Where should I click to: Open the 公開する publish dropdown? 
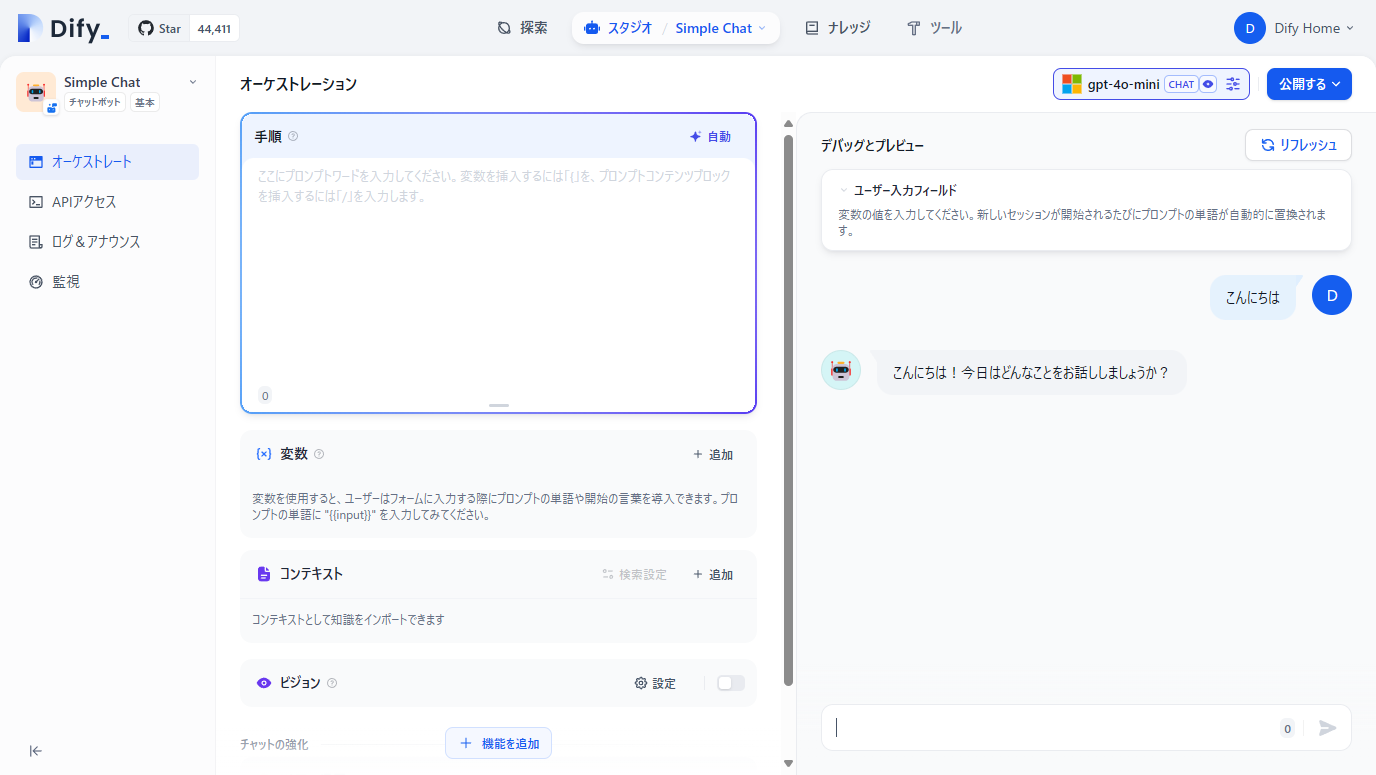(x=1309, y=84)
